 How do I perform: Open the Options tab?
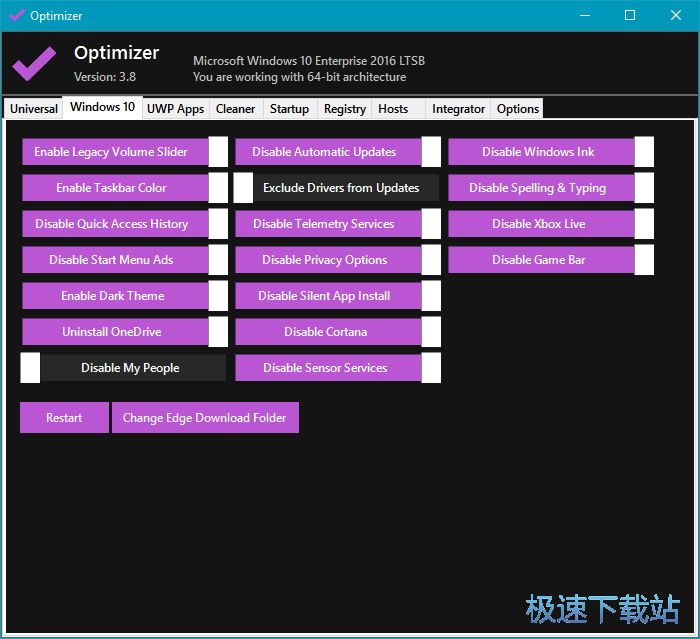tap(518, 109)
